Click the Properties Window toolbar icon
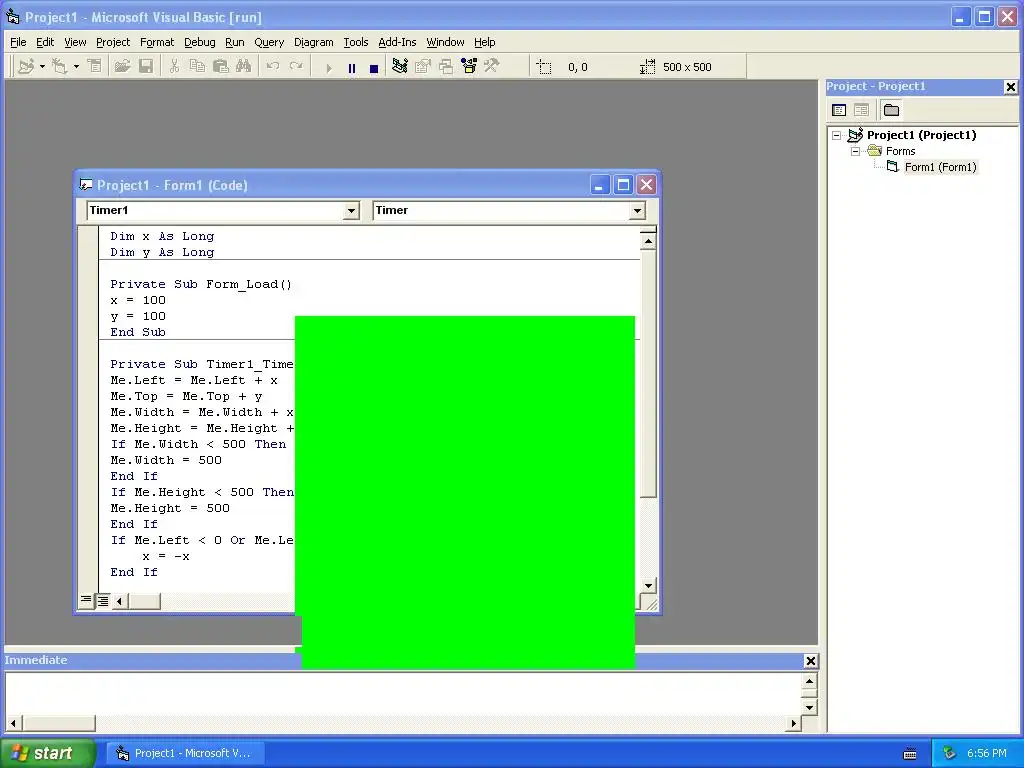Screen dimensions: 1024x768 click(423, 67)
